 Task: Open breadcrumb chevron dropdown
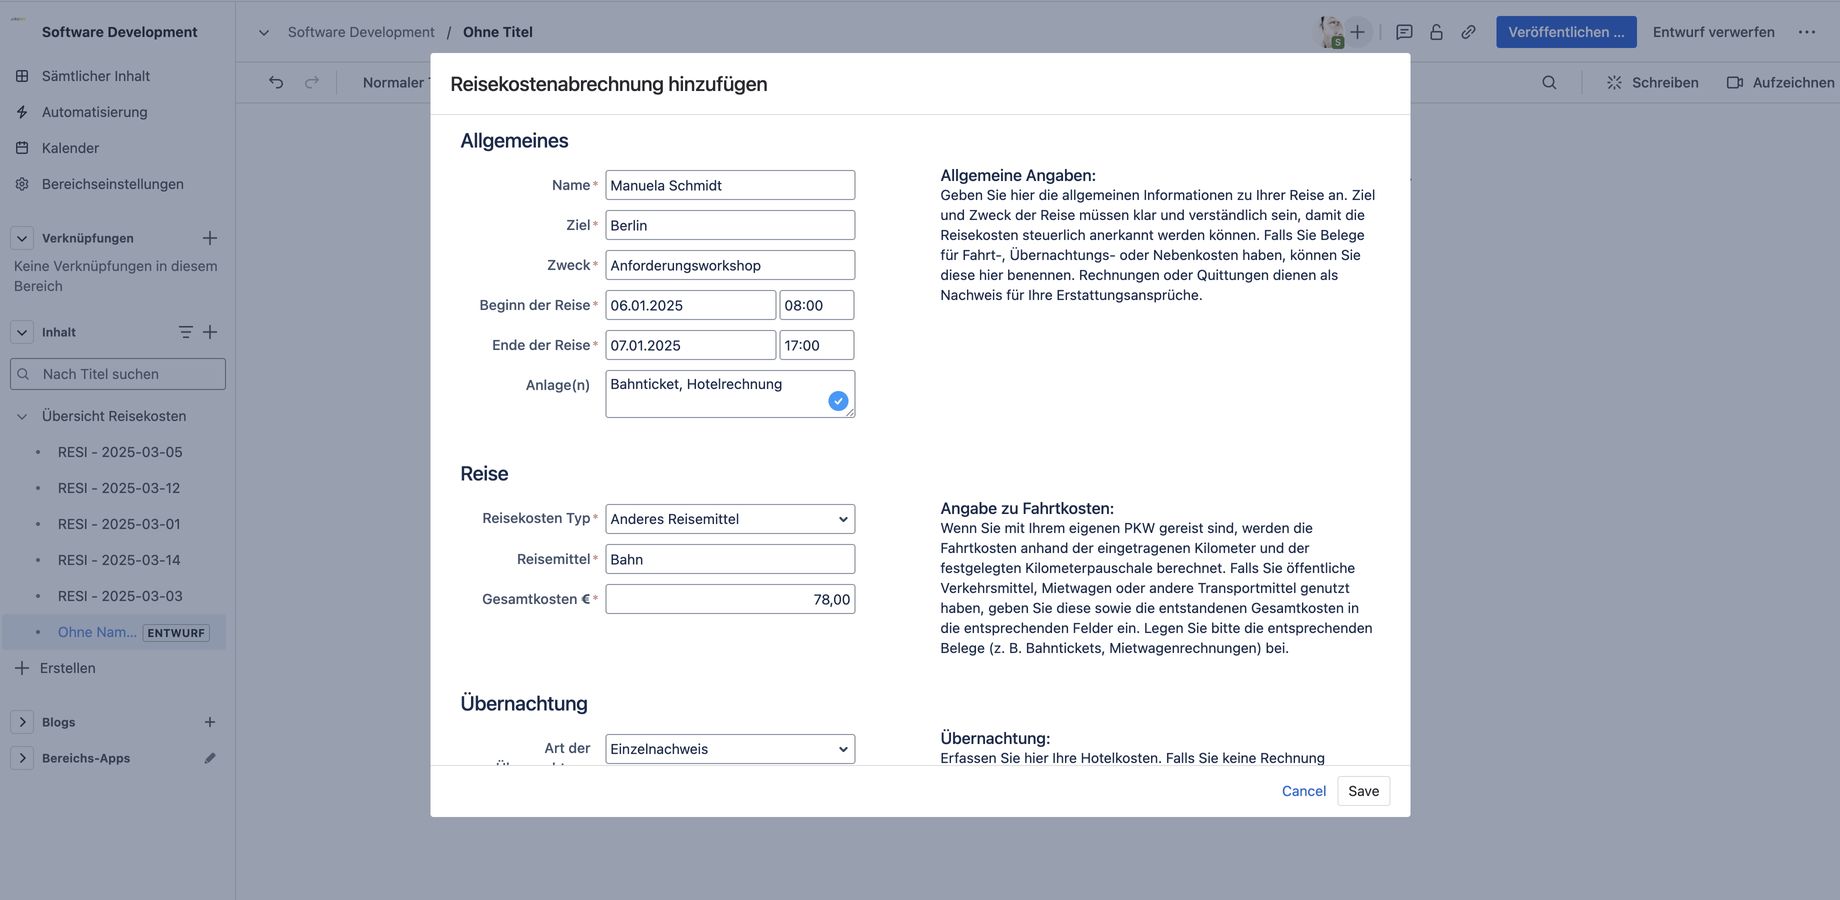[264, 32]
